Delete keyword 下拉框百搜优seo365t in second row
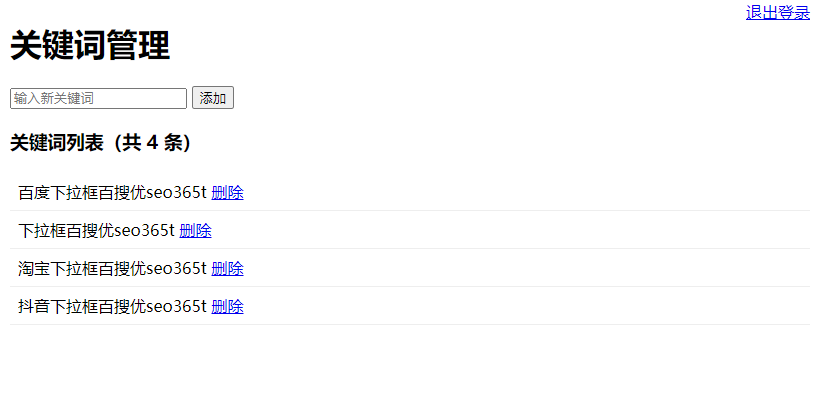 (x=195, y=230)
